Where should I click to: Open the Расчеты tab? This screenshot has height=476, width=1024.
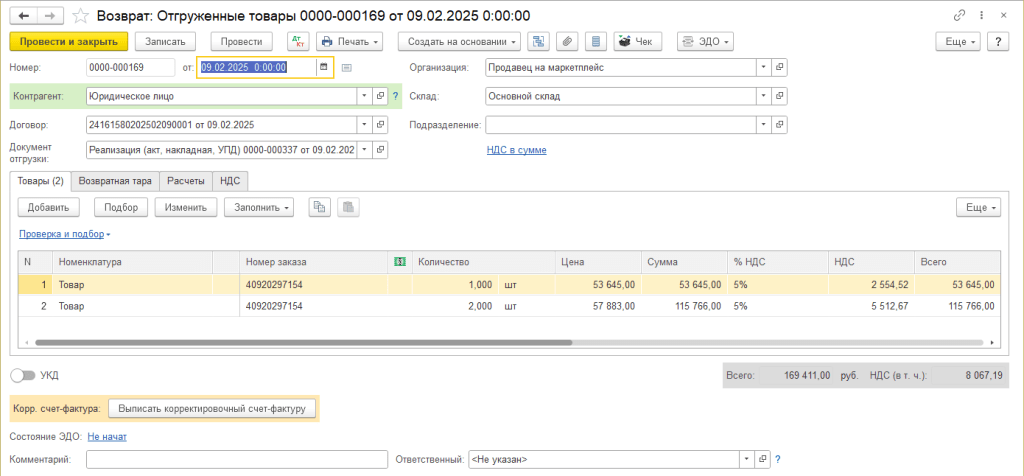tap(187, 181)
